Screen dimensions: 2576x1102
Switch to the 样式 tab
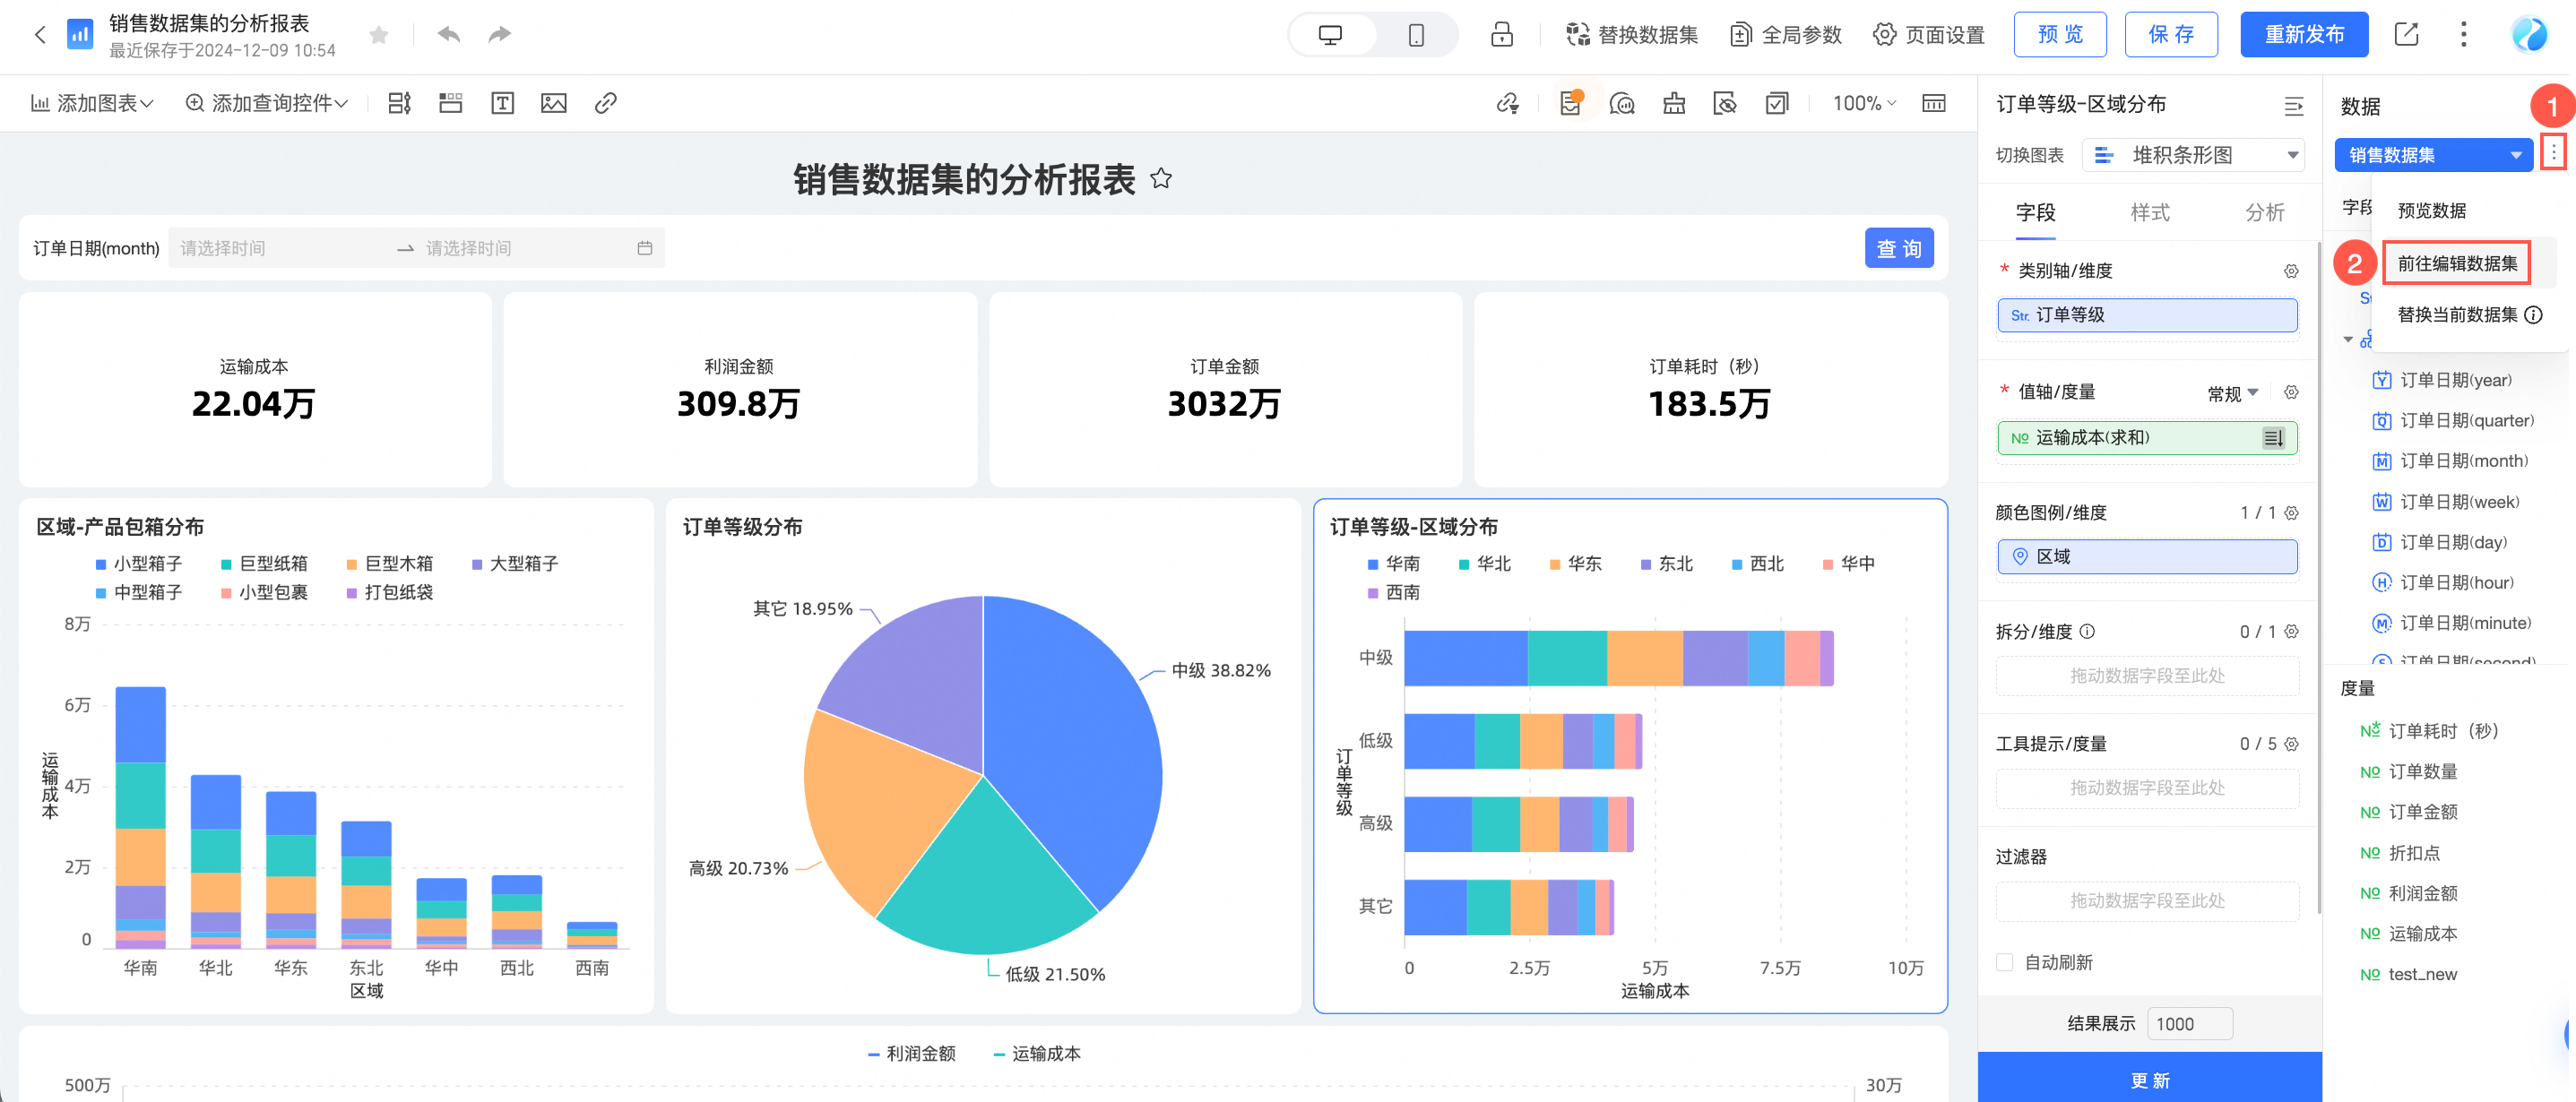2149,212
